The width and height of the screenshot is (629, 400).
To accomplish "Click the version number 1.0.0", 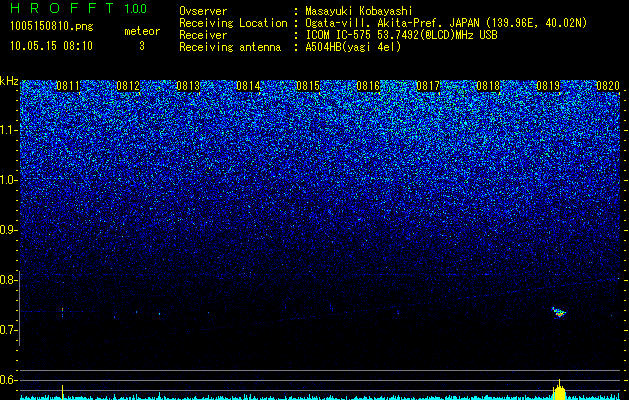I will point(135,8).
